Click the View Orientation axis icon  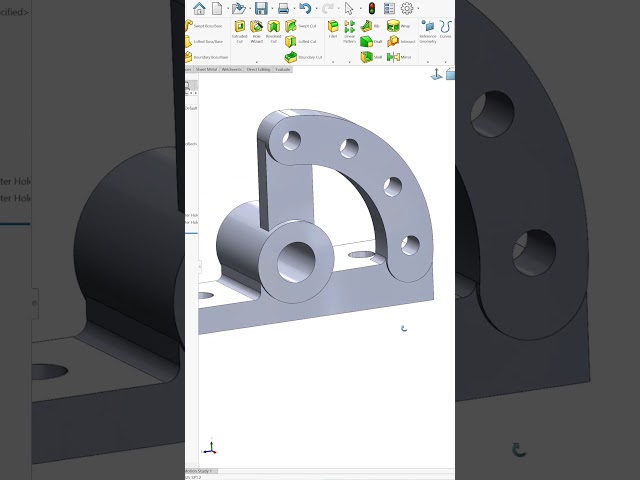click(437, 74)
